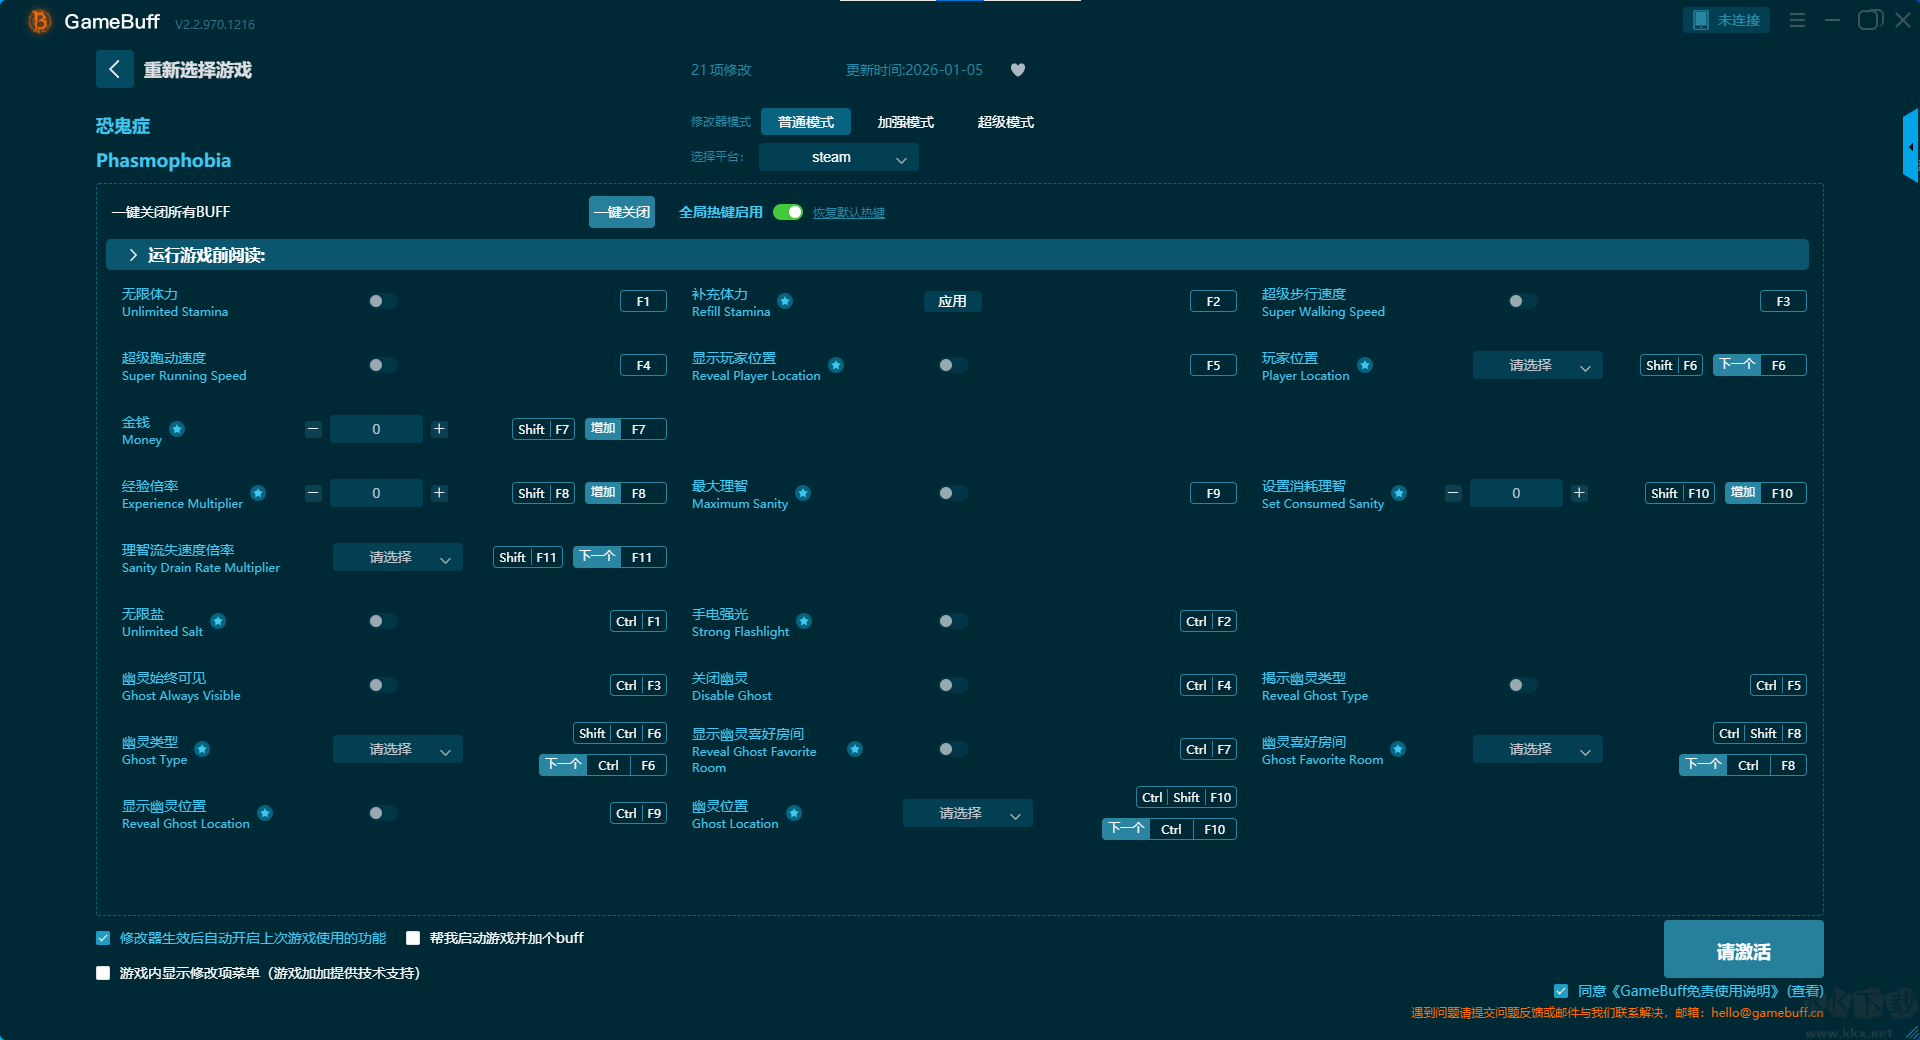Turn off the global hotkey switch

788,212
